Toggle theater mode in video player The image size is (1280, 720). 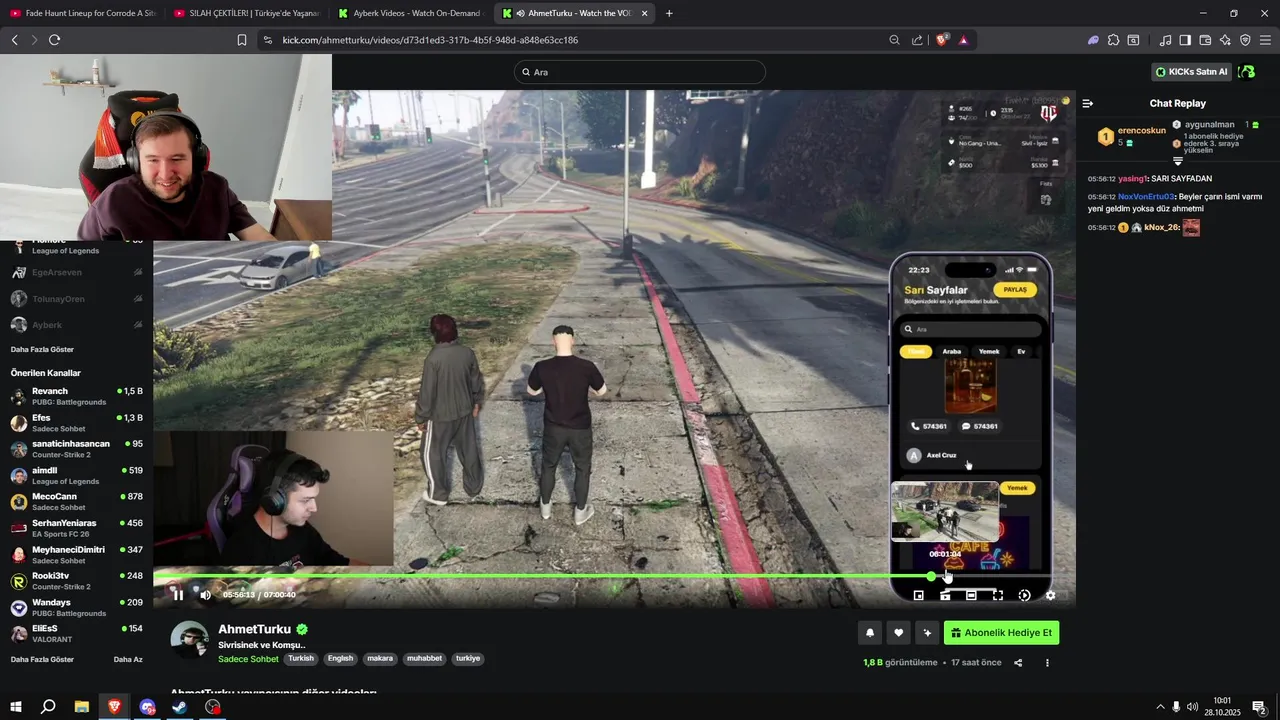point(971,595)
